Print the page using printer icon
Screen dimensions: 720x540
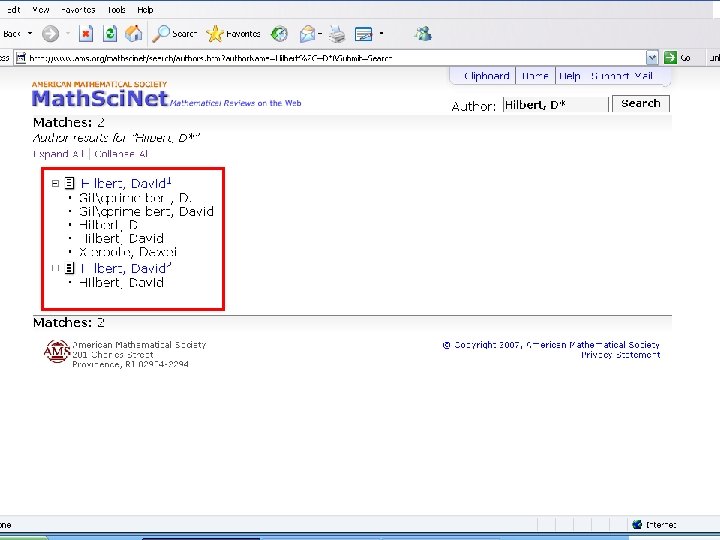tap(337, 34)
